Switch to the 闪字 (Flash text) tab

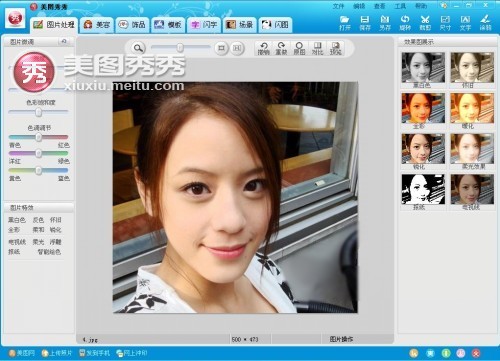pyautogui.click(x=204, y=25)
